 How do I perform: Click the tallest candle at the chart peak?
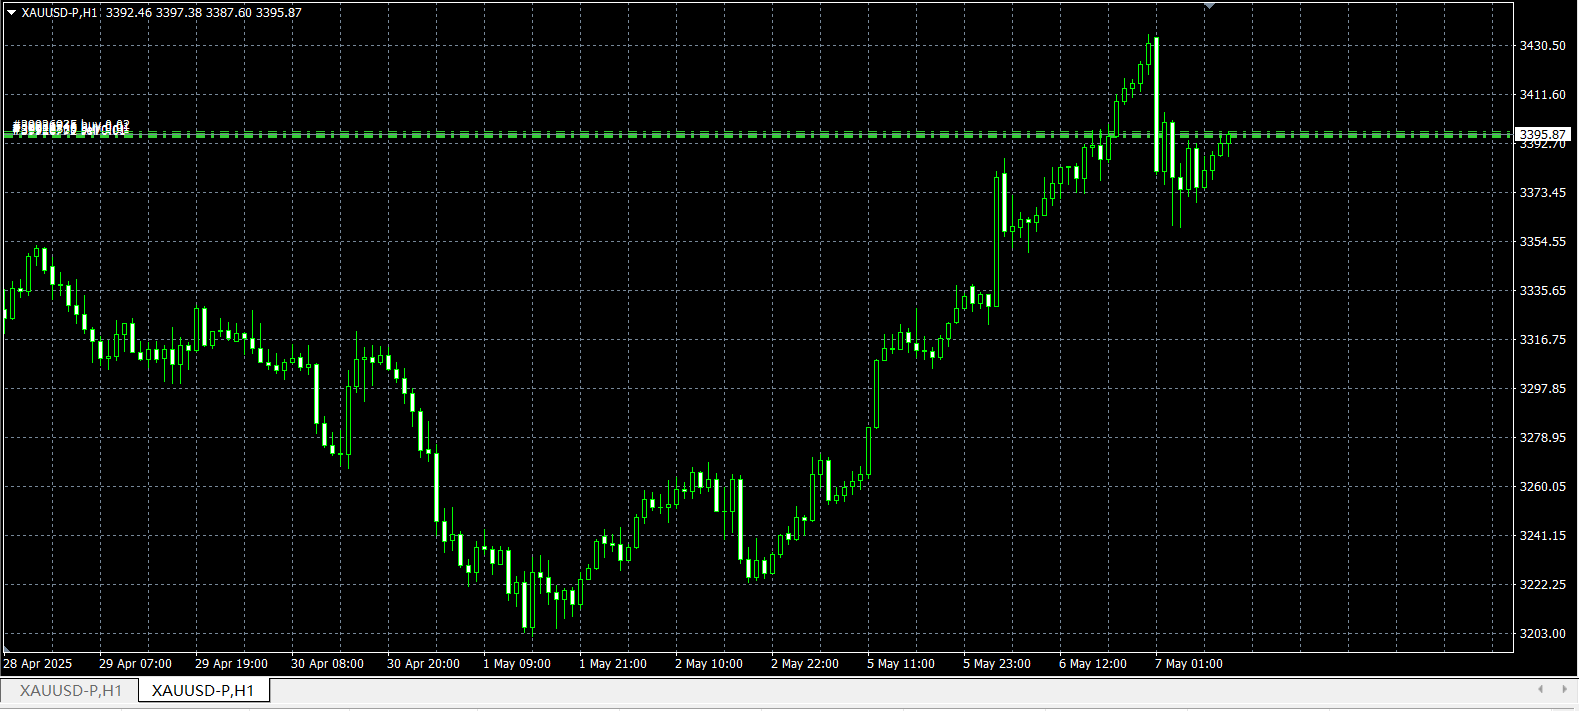(1156, 104)
